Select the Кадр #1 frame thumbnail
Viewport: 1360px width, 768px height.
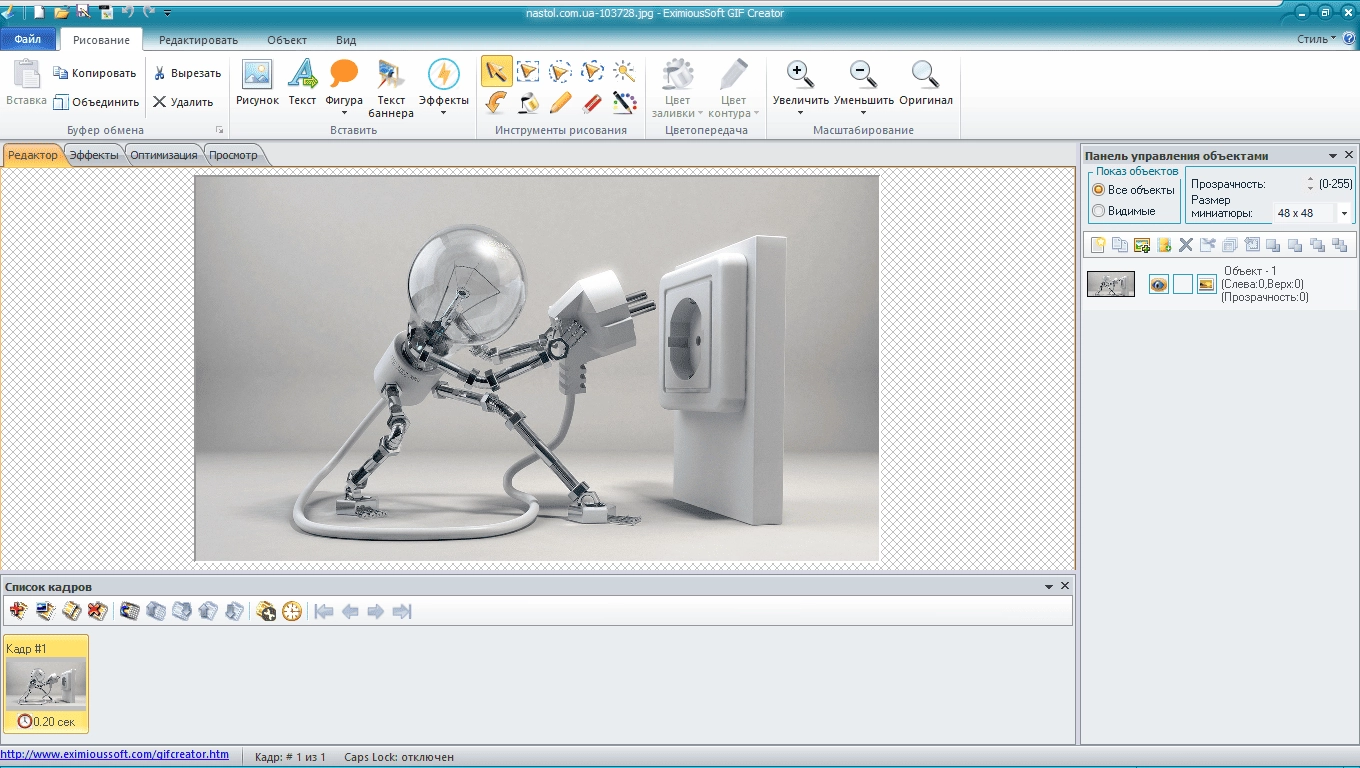pyautogui.click(x=46, y=684)
